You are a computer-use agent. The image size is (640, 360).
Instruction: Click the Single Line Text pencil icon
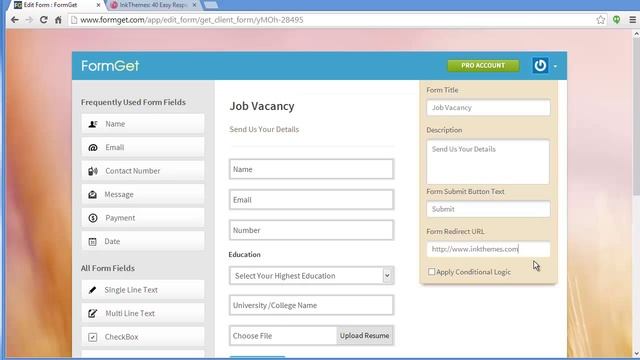point(93,290)
